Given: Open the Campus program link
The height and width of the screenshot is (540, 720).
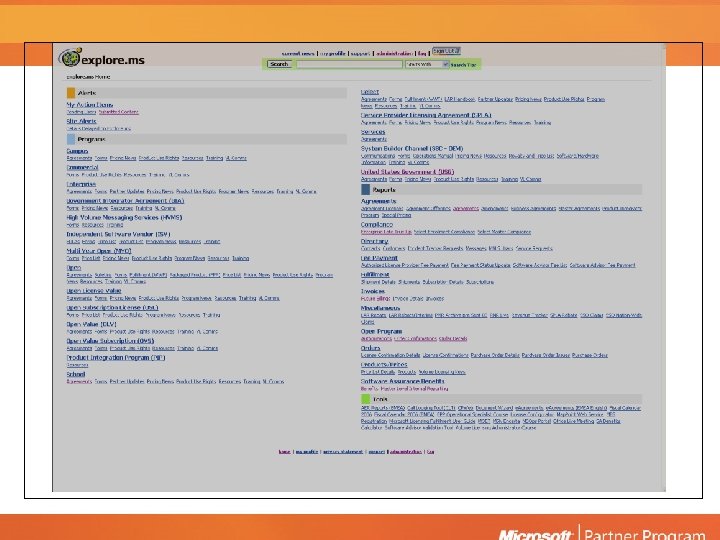Looking at the screenshot, I should point(77,151).
